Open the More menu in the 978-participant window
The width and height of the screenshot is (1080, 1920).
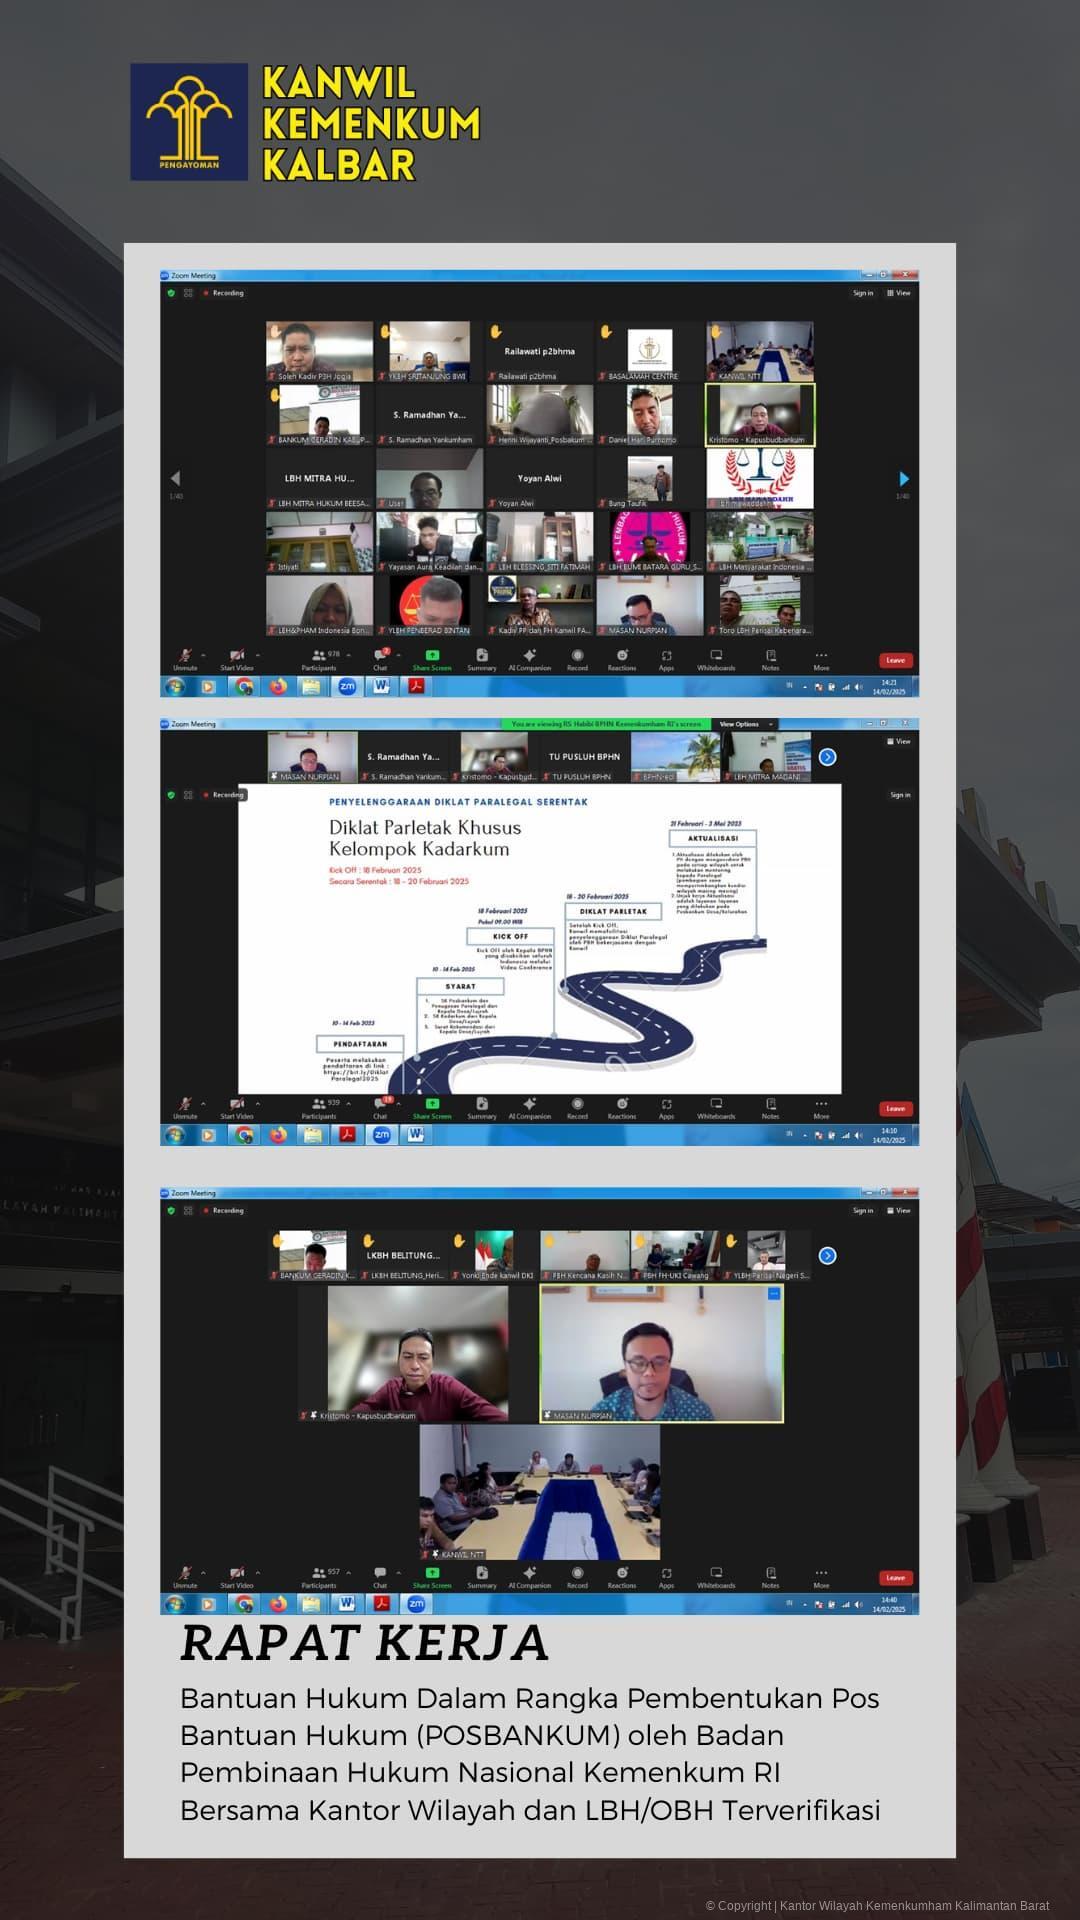click(x=821, y=659)
